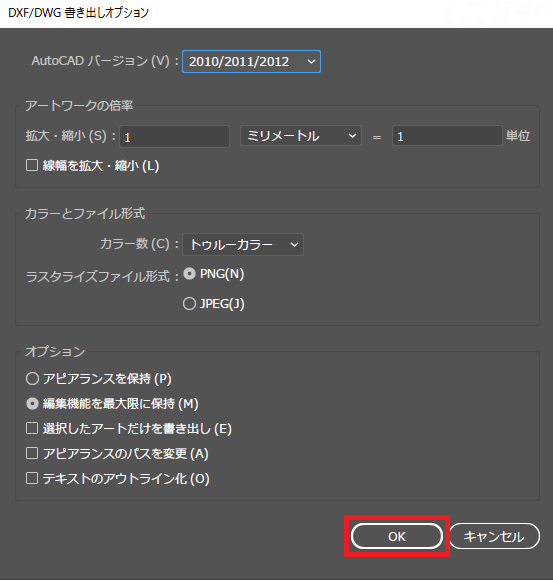The width and height of the screenshot is (553, 580).
Task: Open the ミリメートル unit dropdown
Action: (x=300, y=136)
